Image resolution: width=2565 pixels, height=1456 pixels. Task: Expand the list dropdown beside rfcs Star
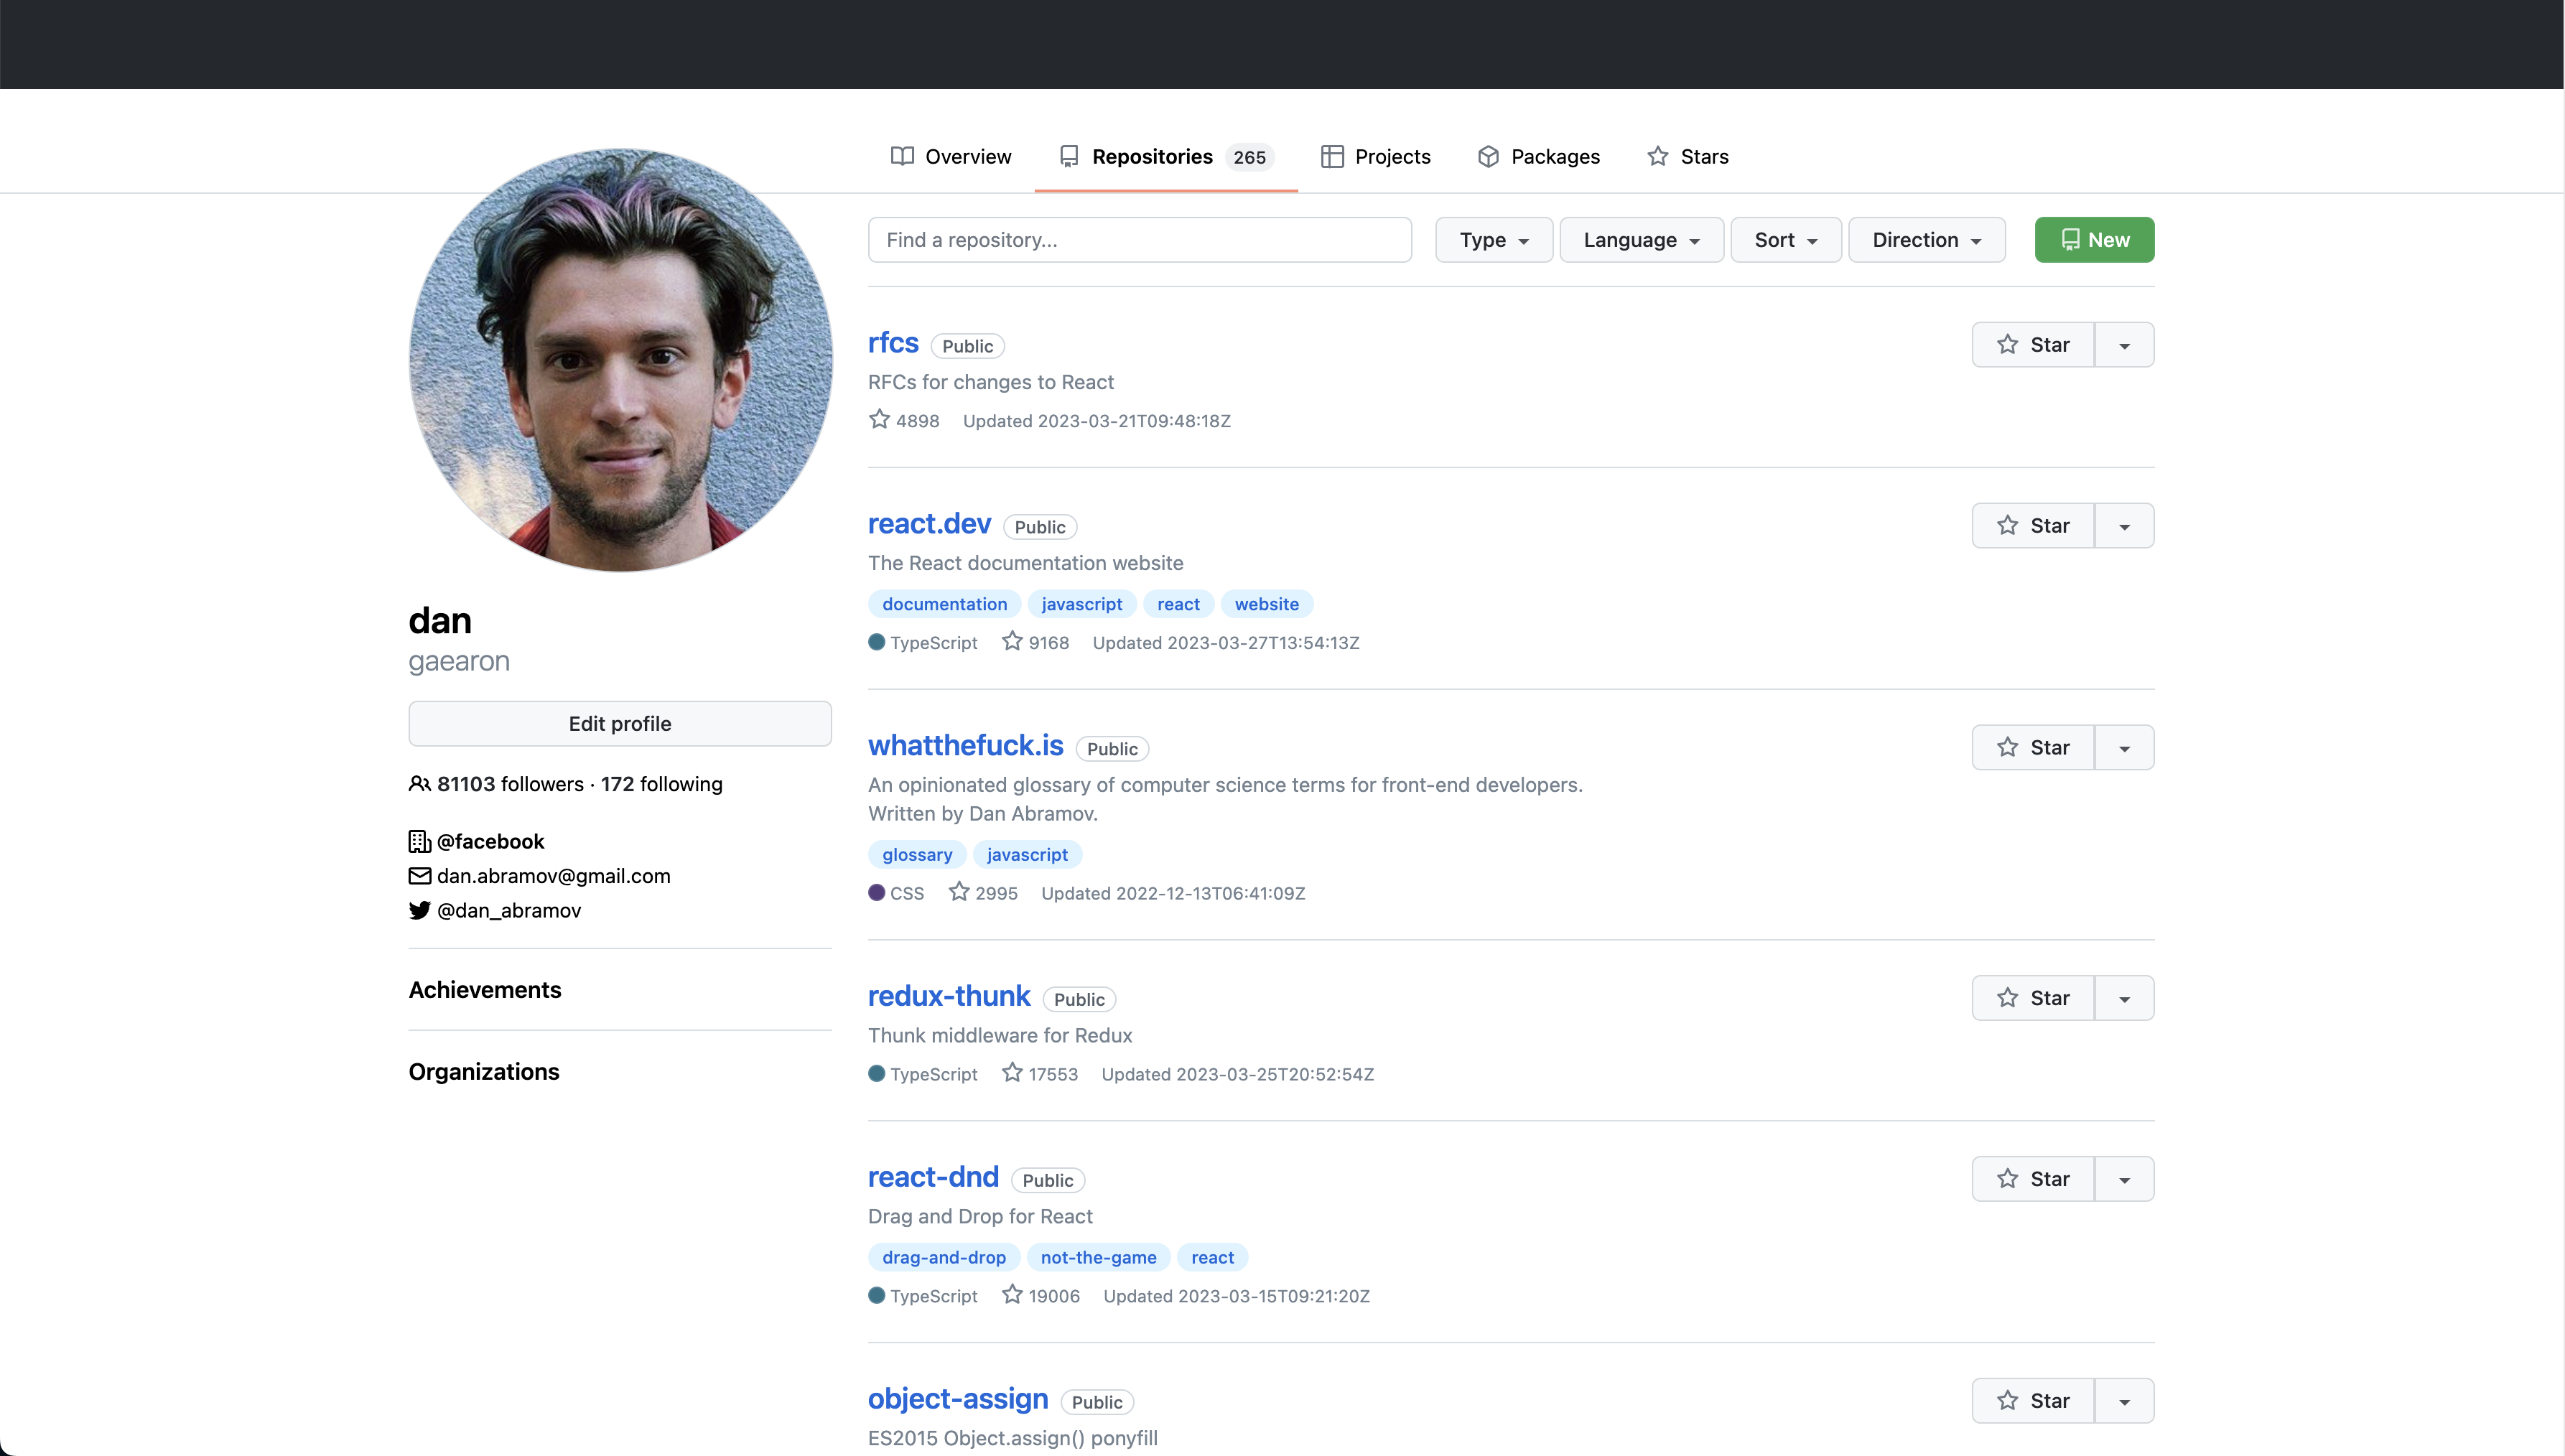tap(2125, 345)
